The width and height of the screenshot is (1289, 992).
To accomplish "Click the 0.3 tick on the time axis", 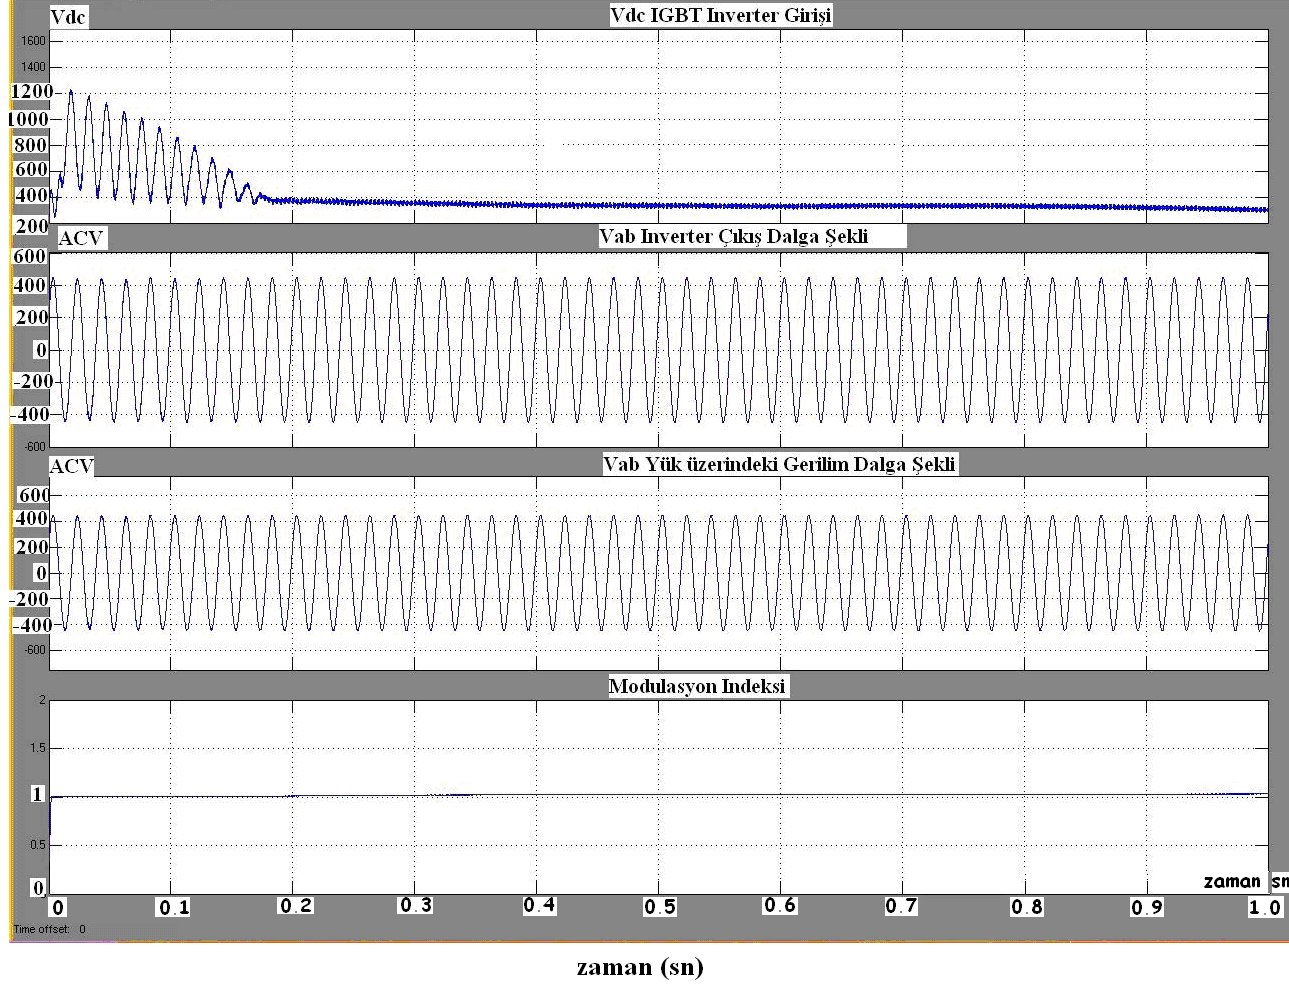I will [416, 905].
